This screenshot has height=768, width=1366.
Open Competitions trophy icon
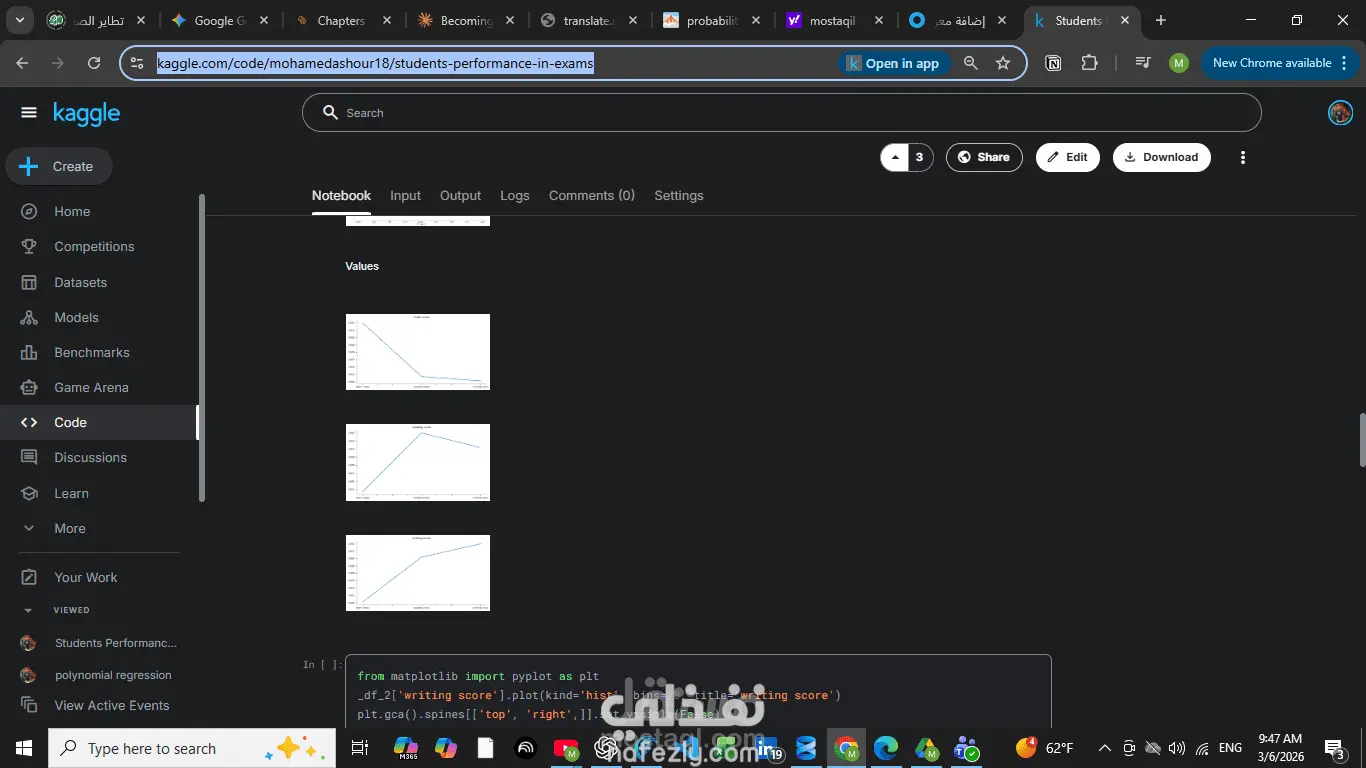tap(29, 246)
